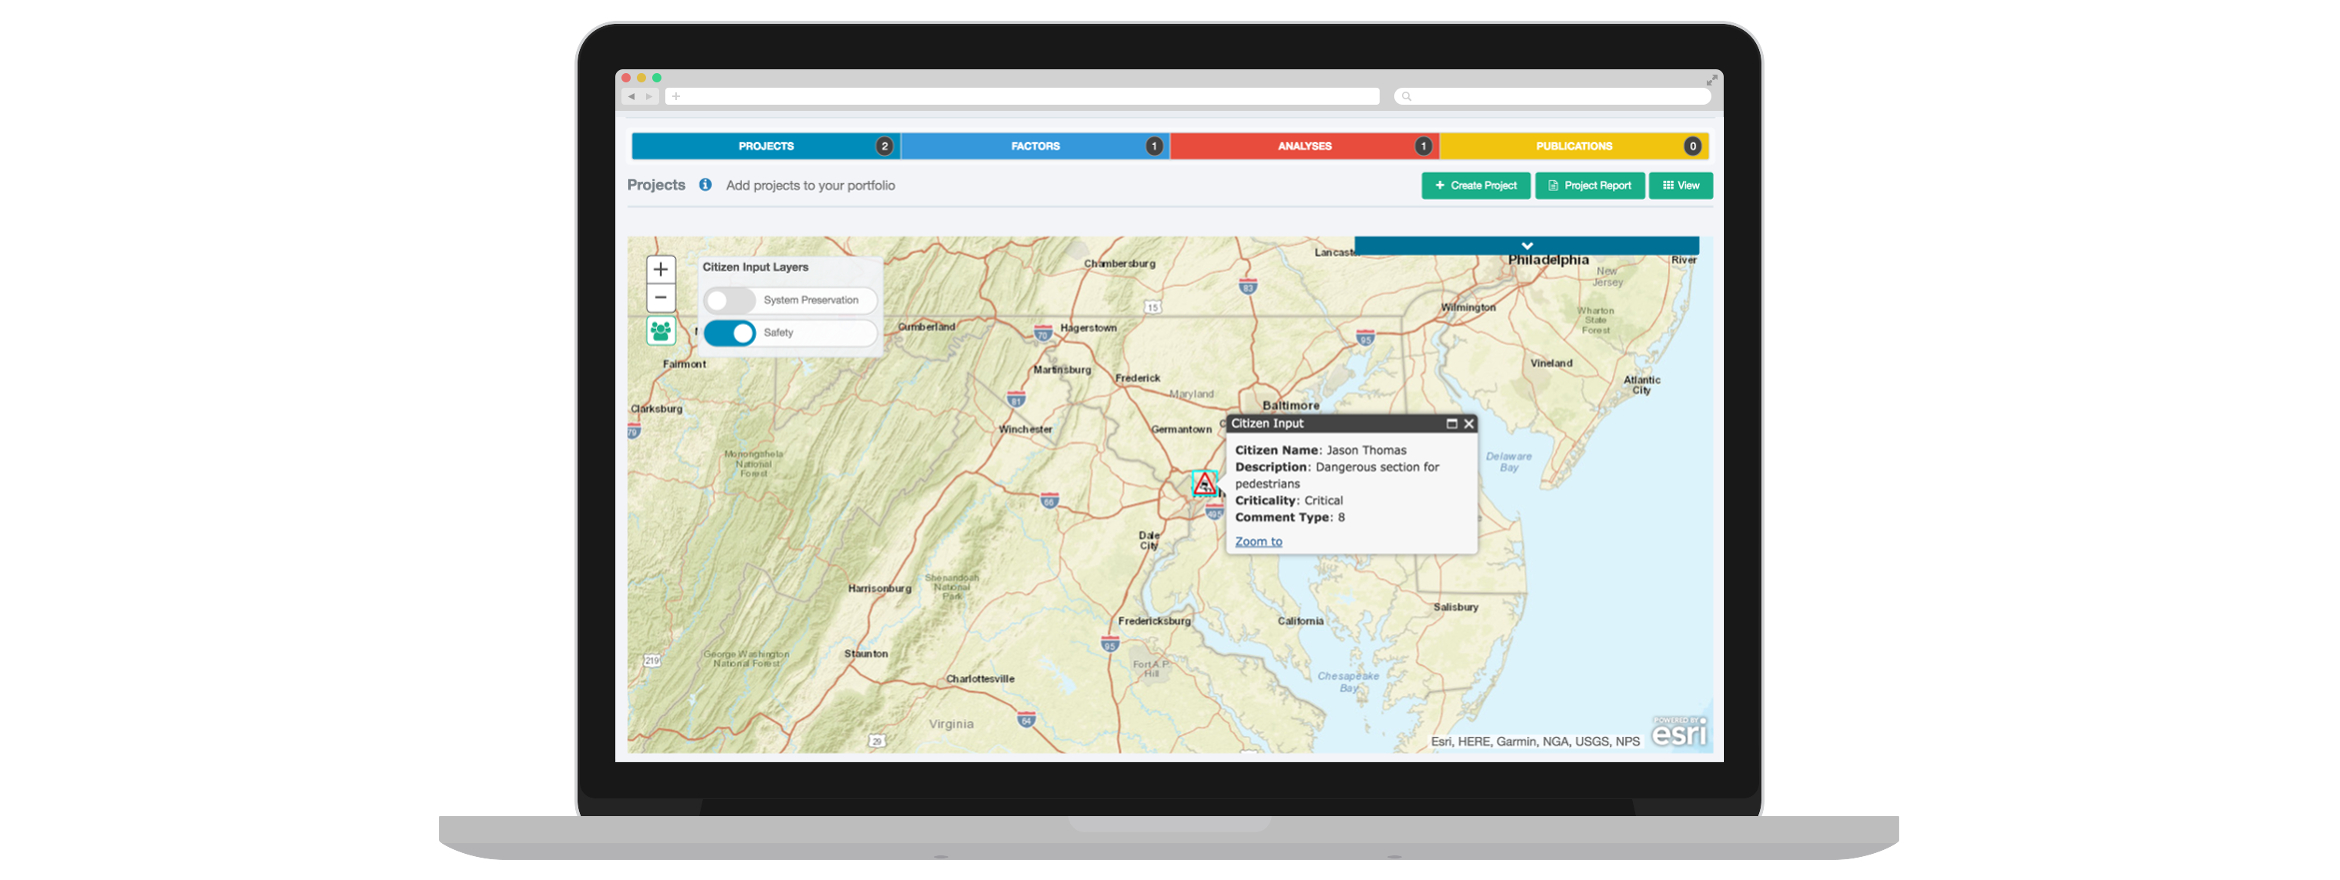
Task: Click the Harrisonburg map label
Action: tap(880, 589)
